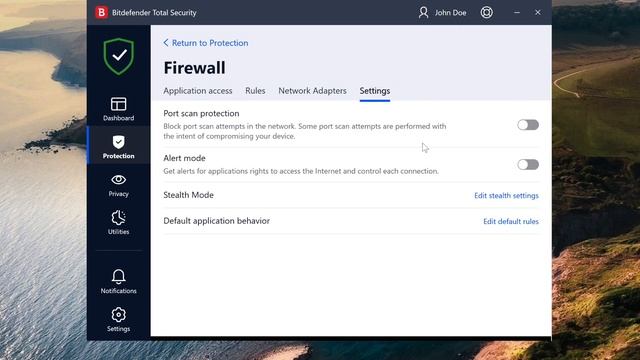The width and height of the screenshot is (640, 360).
Task: Open John Doe account profile
Action: pyautogui.click(x=442, y=13)
